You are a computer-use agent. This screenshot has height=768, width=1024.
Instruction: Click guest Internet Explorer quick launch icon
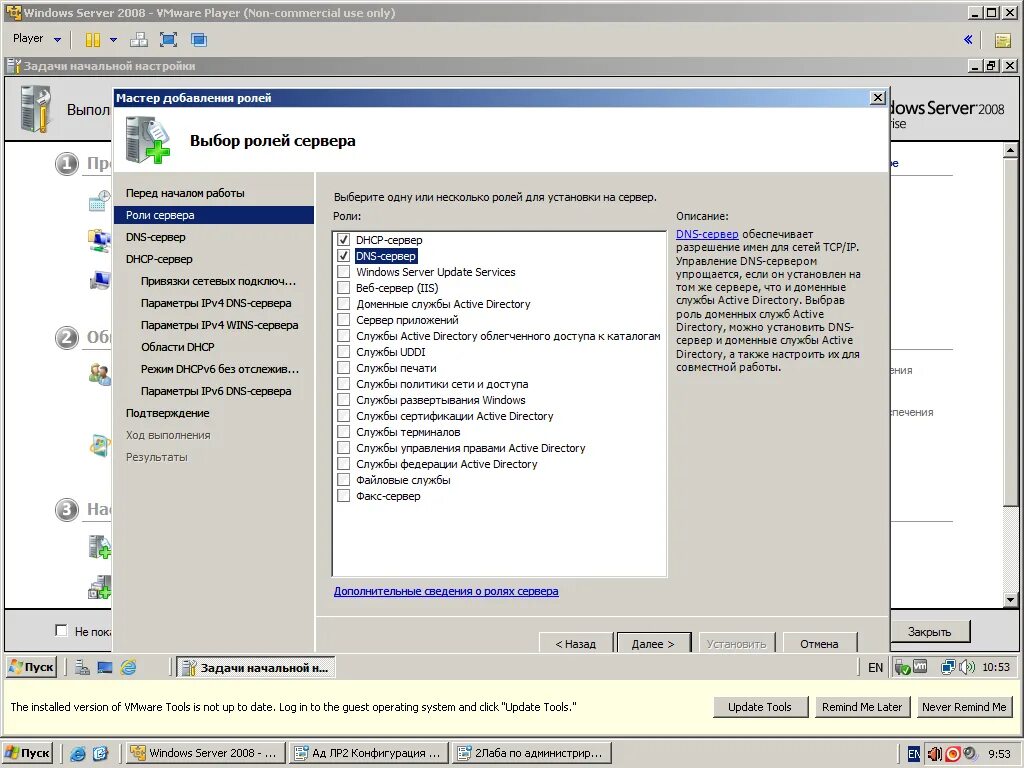(129, 667)
